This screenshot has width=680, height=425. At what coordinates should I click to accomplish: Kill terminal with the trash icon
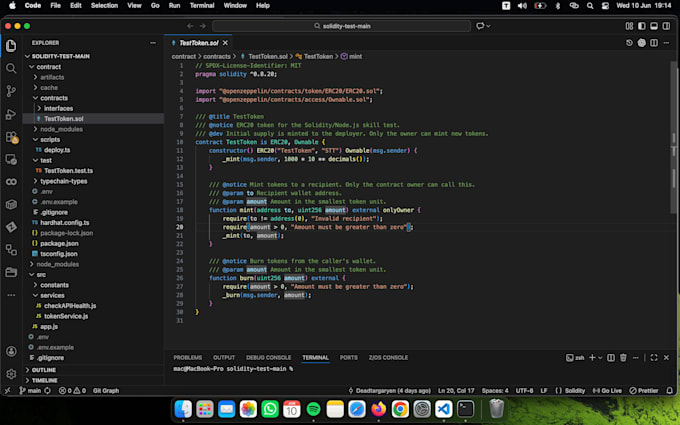click(623, 358)
